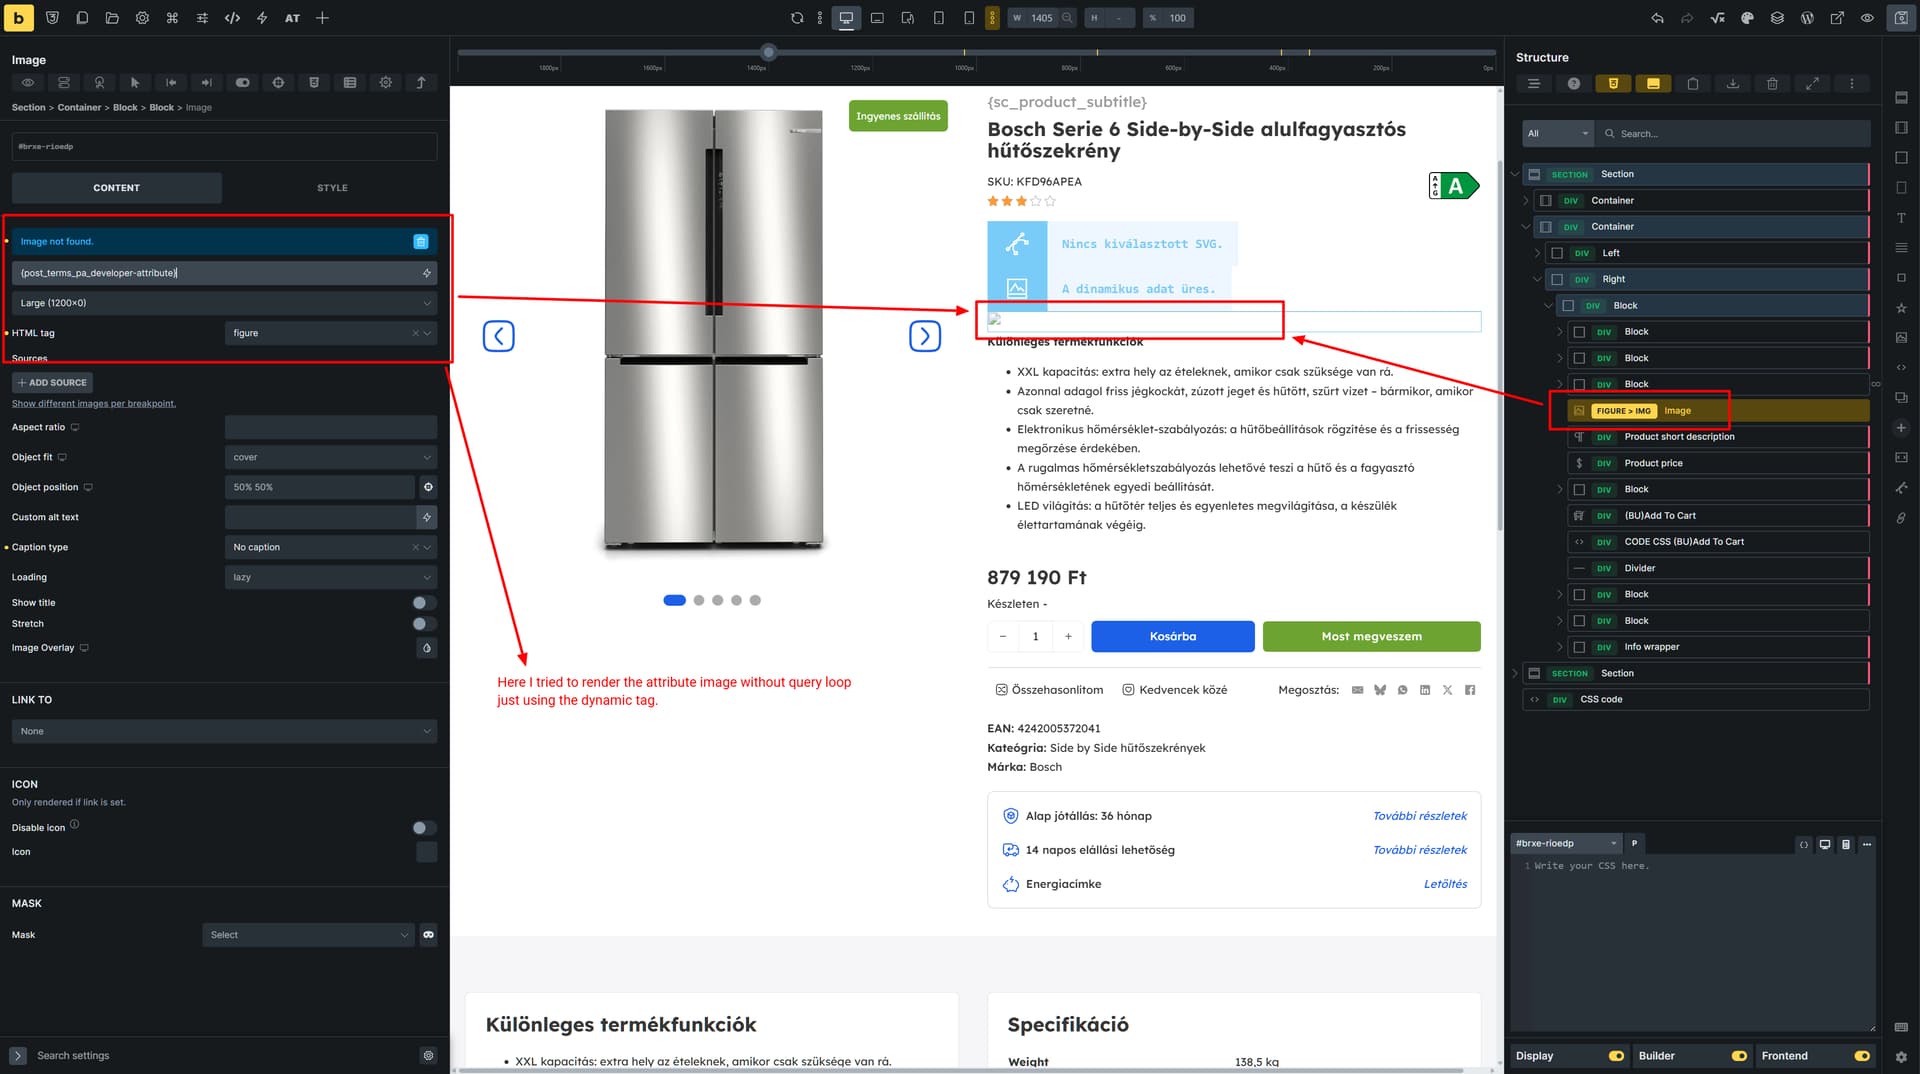The height and width of the screenshot is (1074, 1920).
Task: Click the object position target icon
Action: coord(428,487)
